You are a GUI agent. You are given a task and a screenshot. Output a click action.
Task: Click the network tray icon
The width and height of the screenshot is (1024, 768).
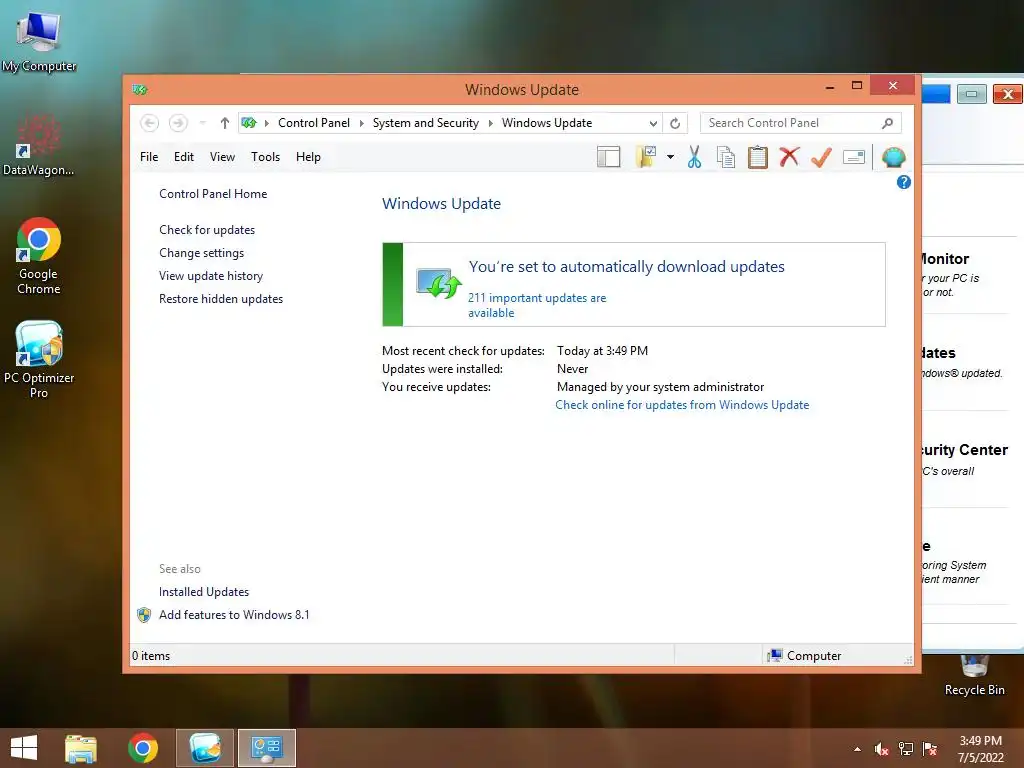[x=906, y=749]
